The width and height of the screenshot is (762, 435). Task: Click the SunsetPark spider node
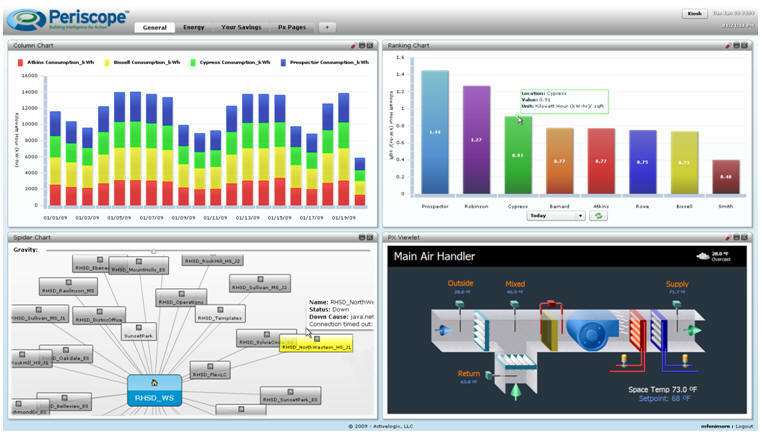(139, 331)
